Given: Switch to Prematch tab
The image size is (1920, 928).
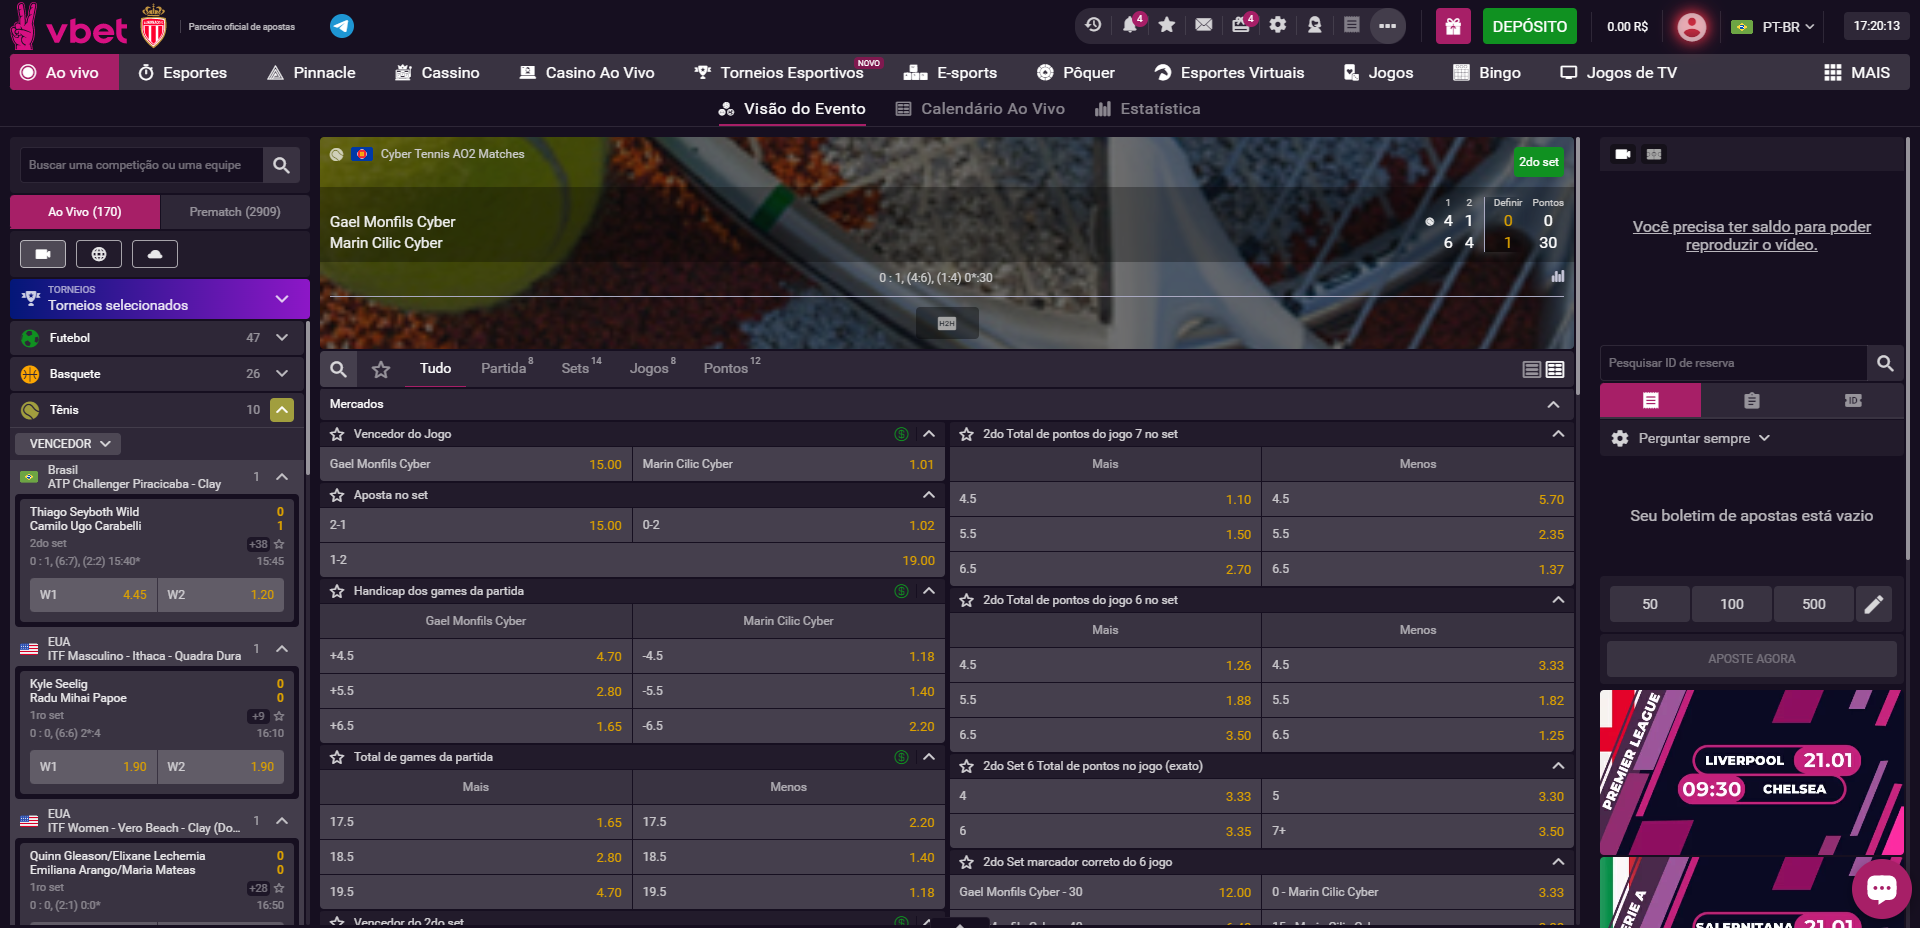Looking at the screenshot, I should tap(235, 212).
